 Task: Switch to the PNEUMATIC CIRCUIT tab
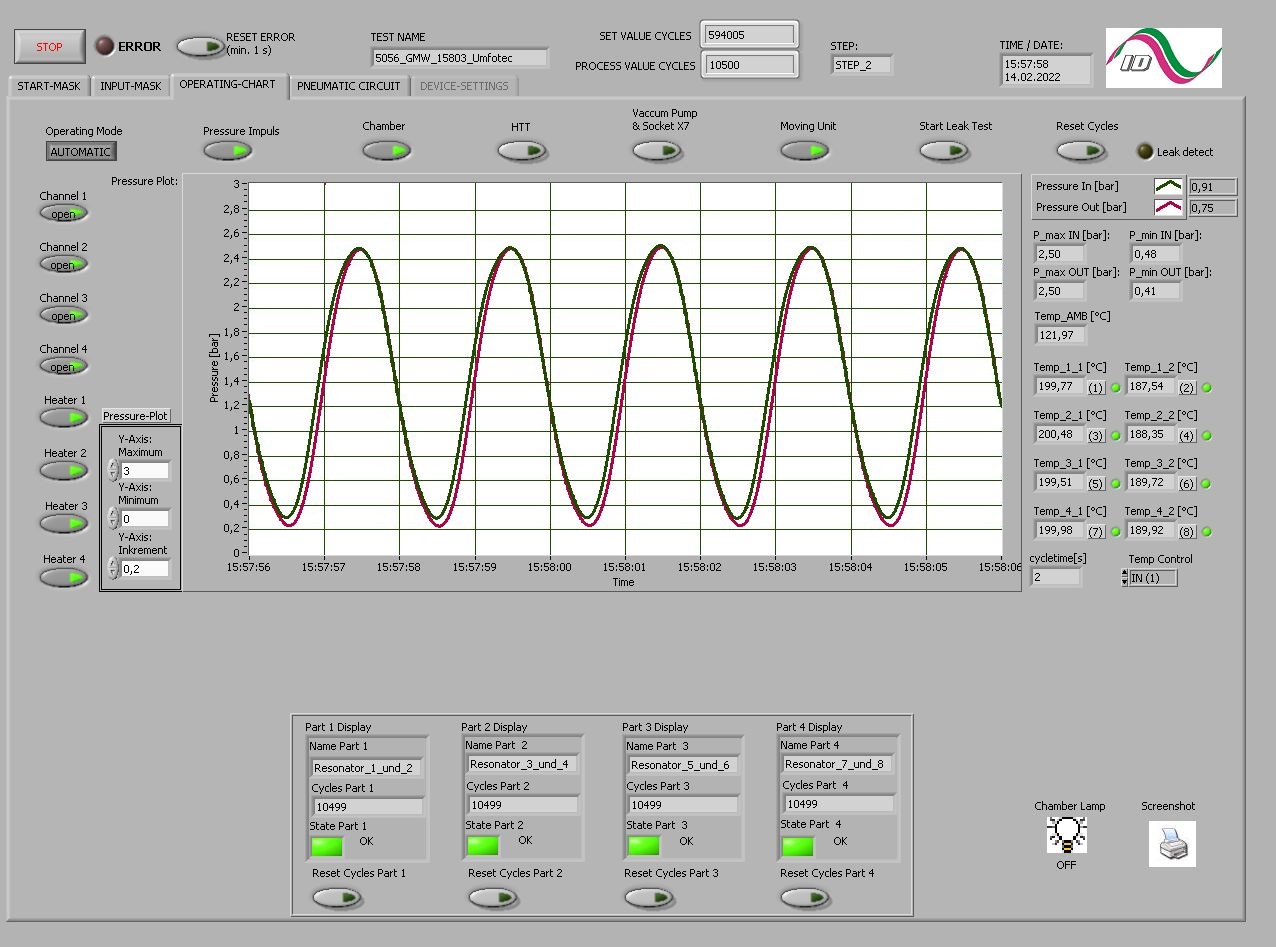pyautogui.click(x=349, y=86)
